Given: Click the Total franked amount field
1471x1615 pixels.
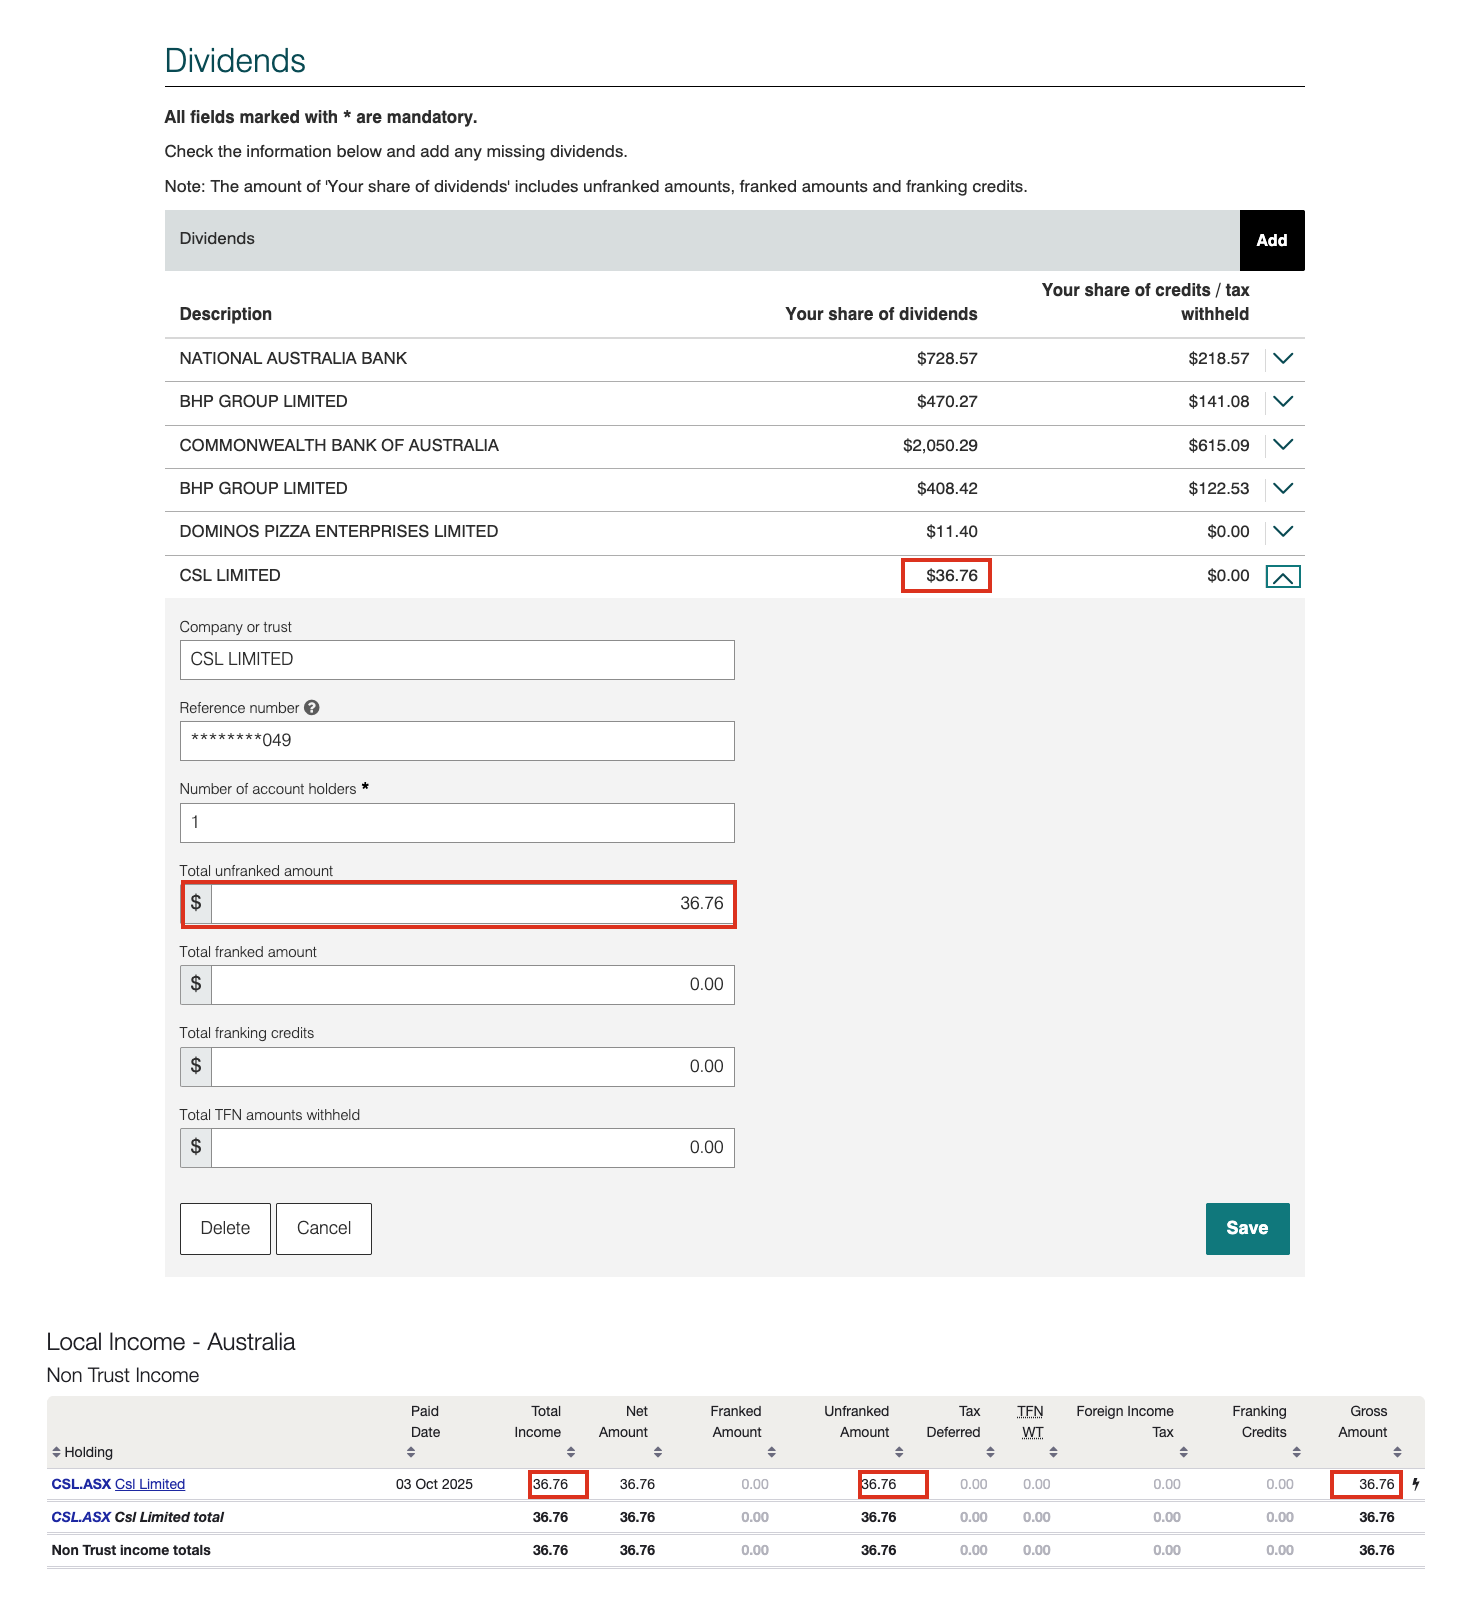Looking at the screenshot, I should click(x=472, y=985).
